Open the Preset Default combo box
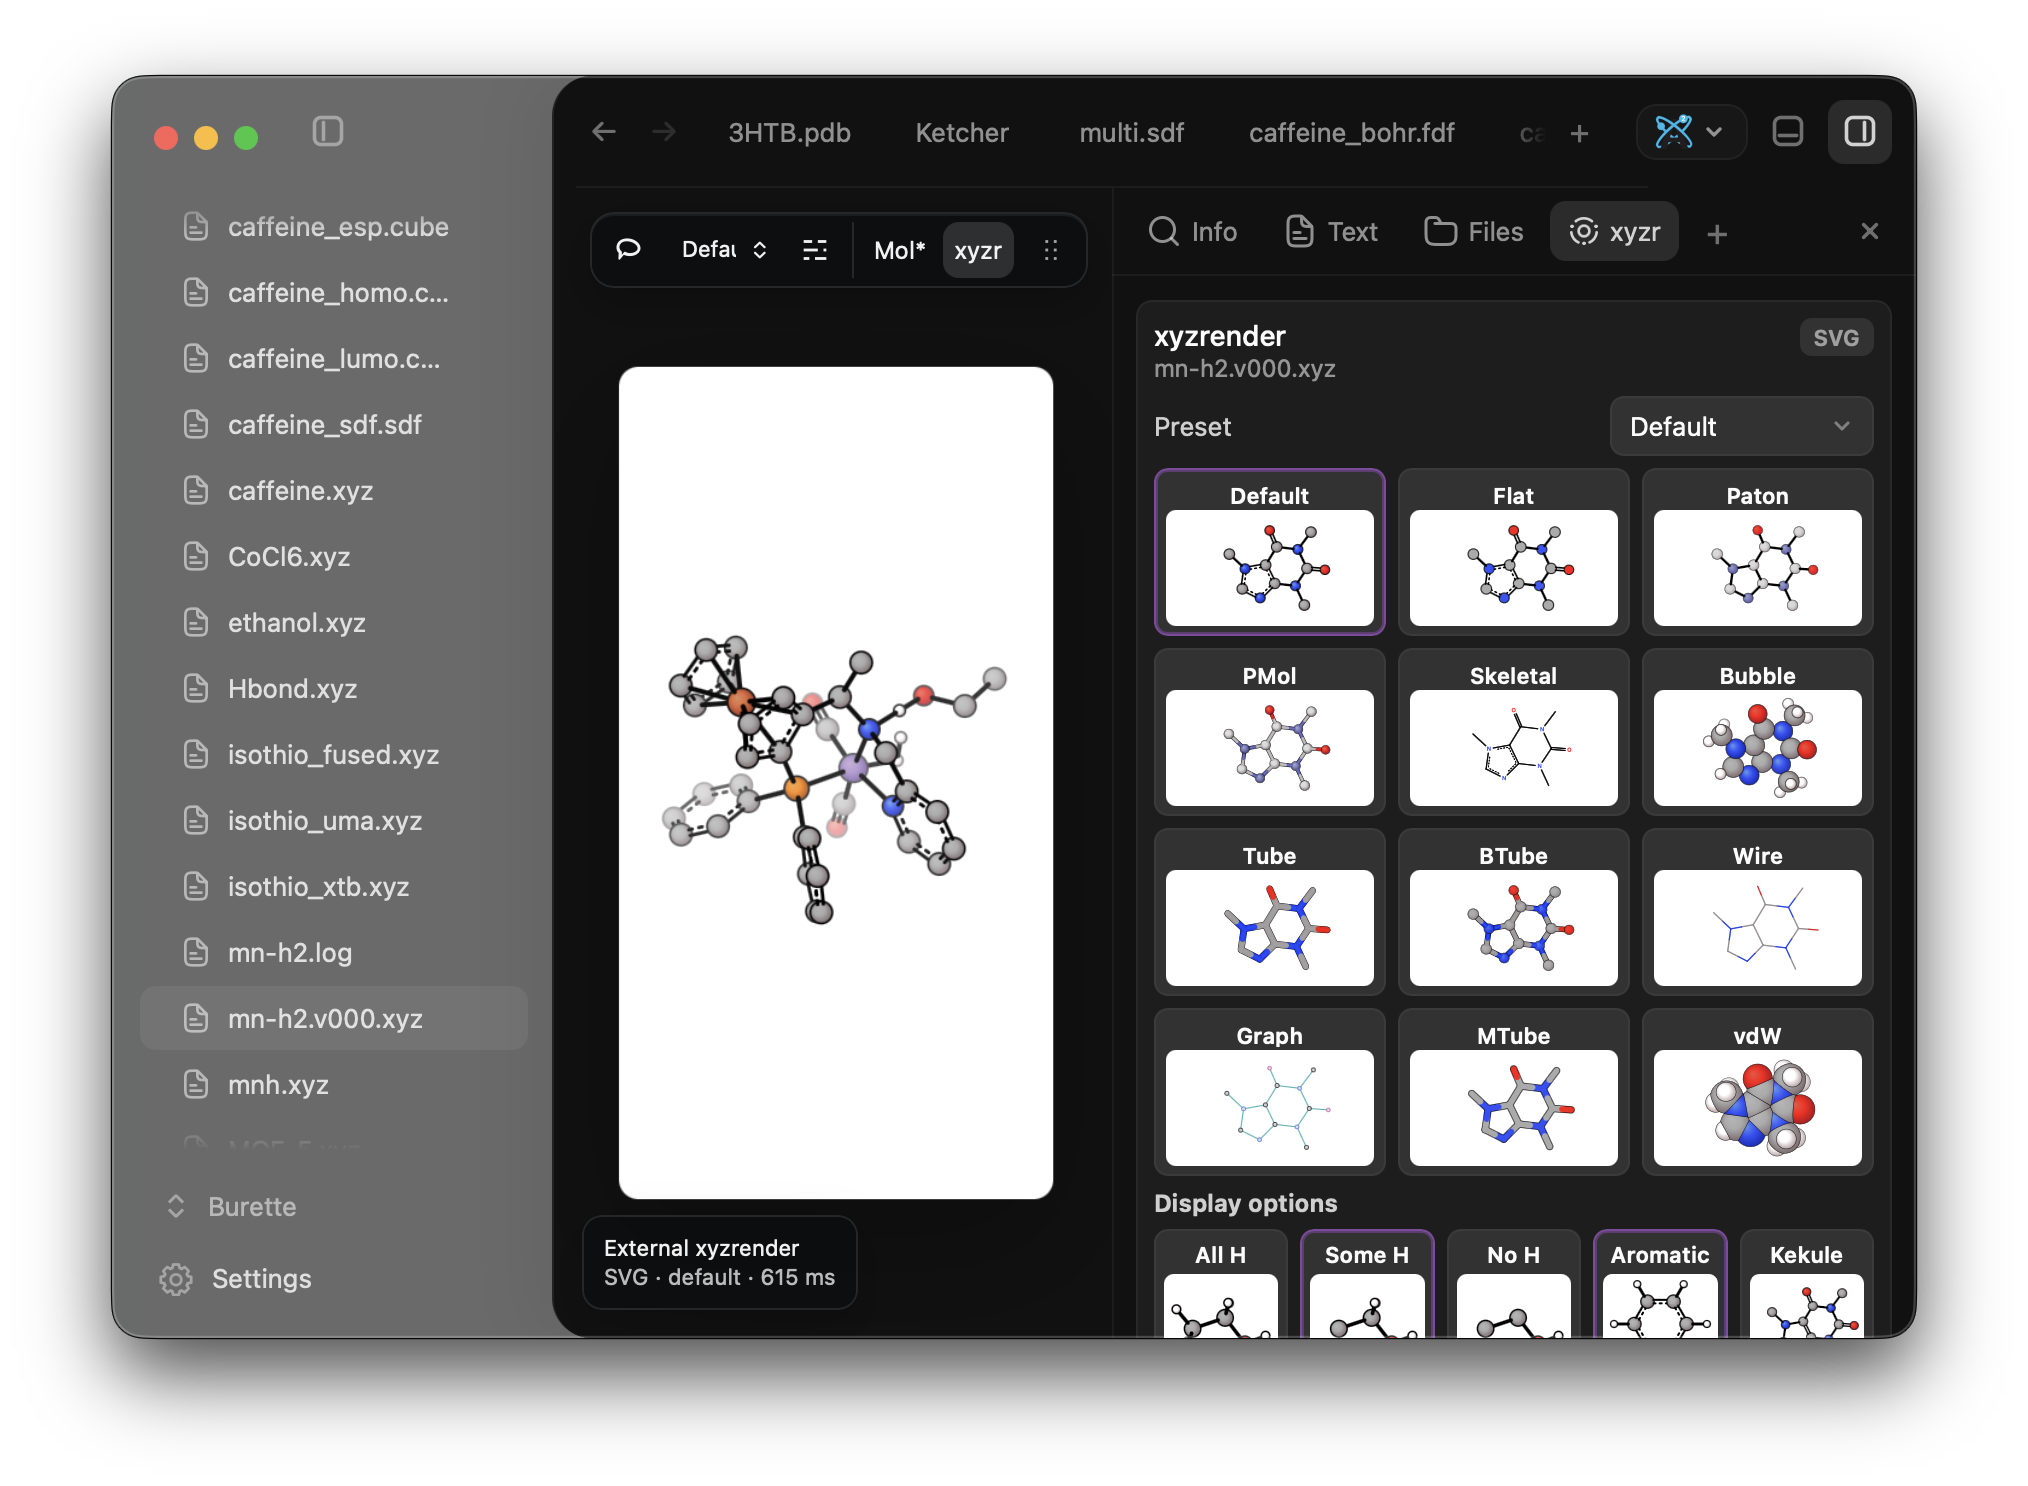The width and height of the screenshot is (2028, 1486). pos(1741,427)
